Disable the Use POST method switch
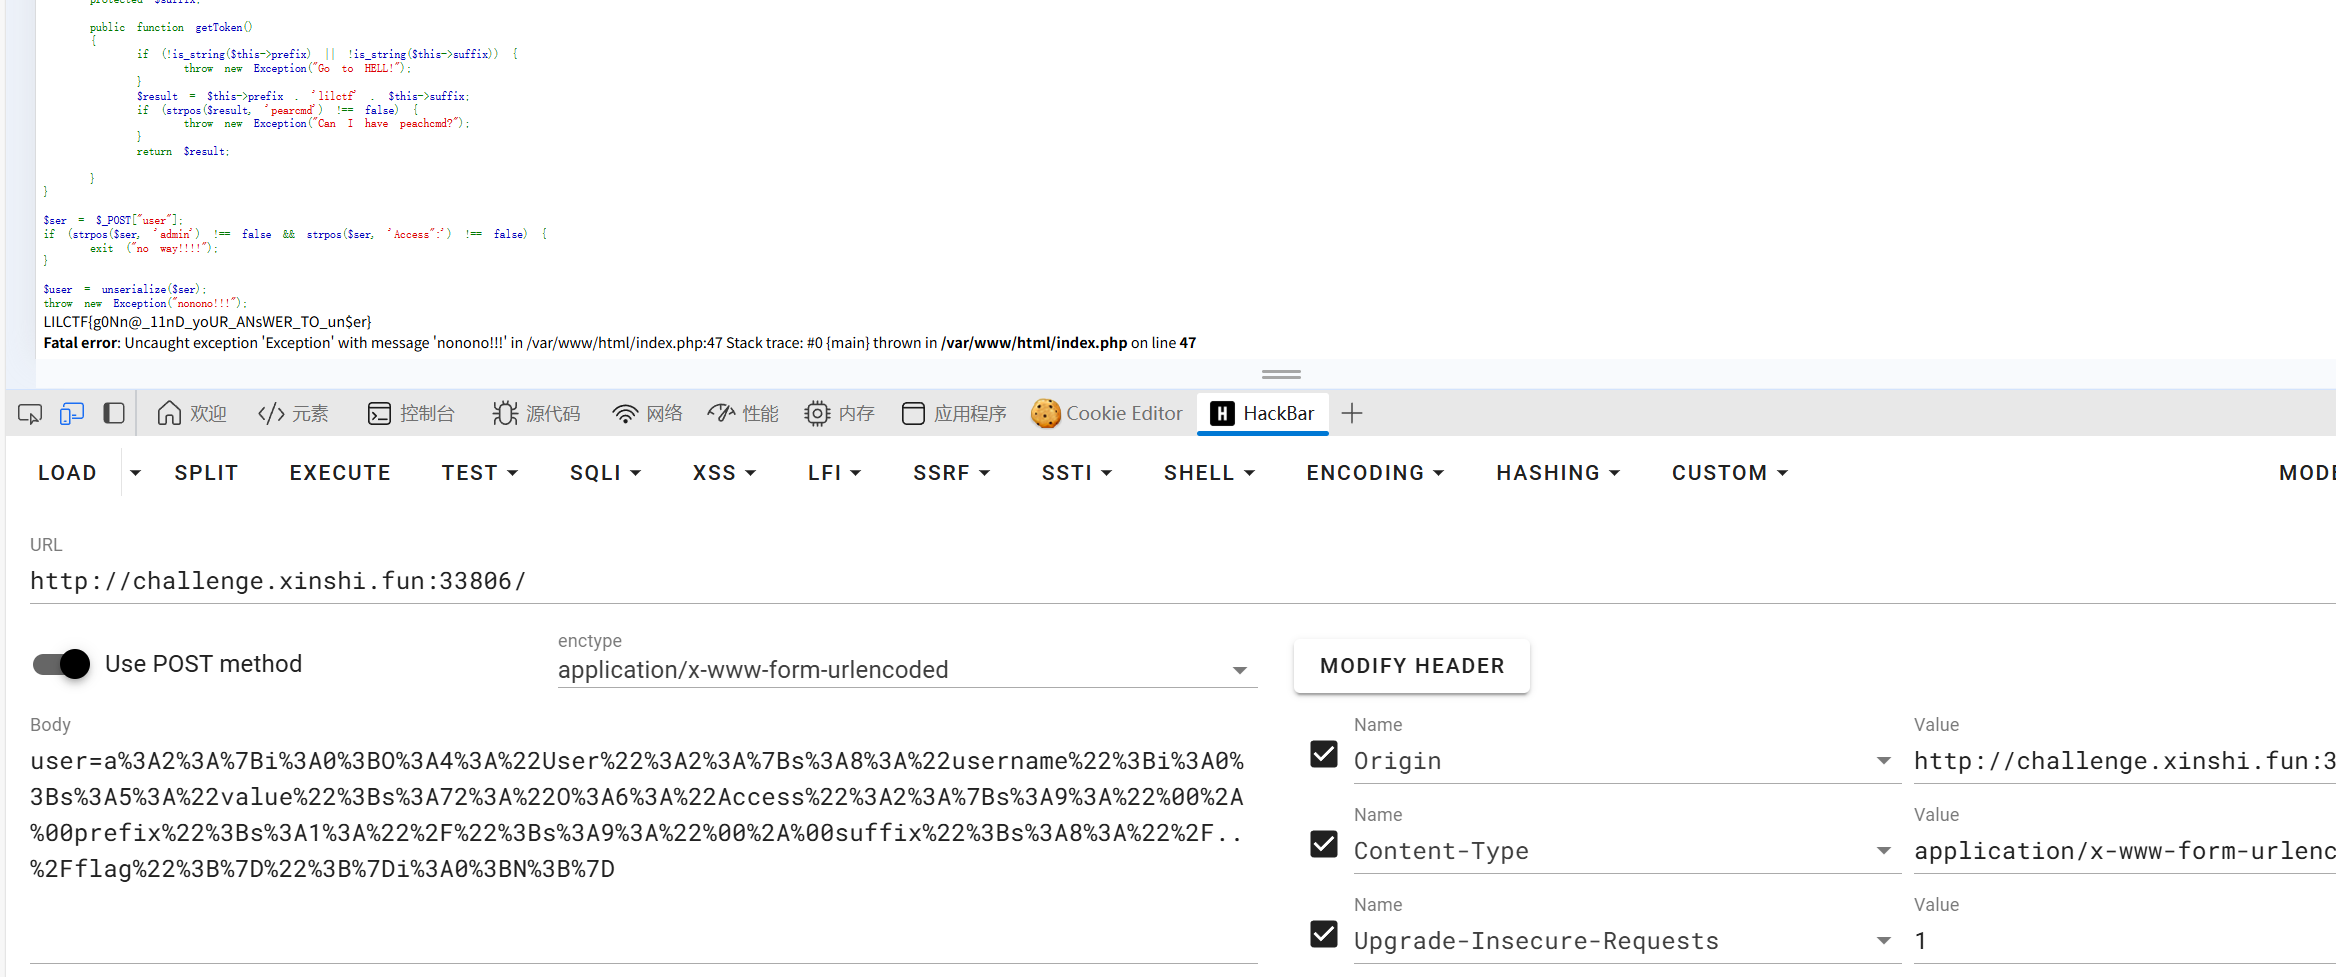The width and height of the screenshot is (2336, 977). [62, 664]
